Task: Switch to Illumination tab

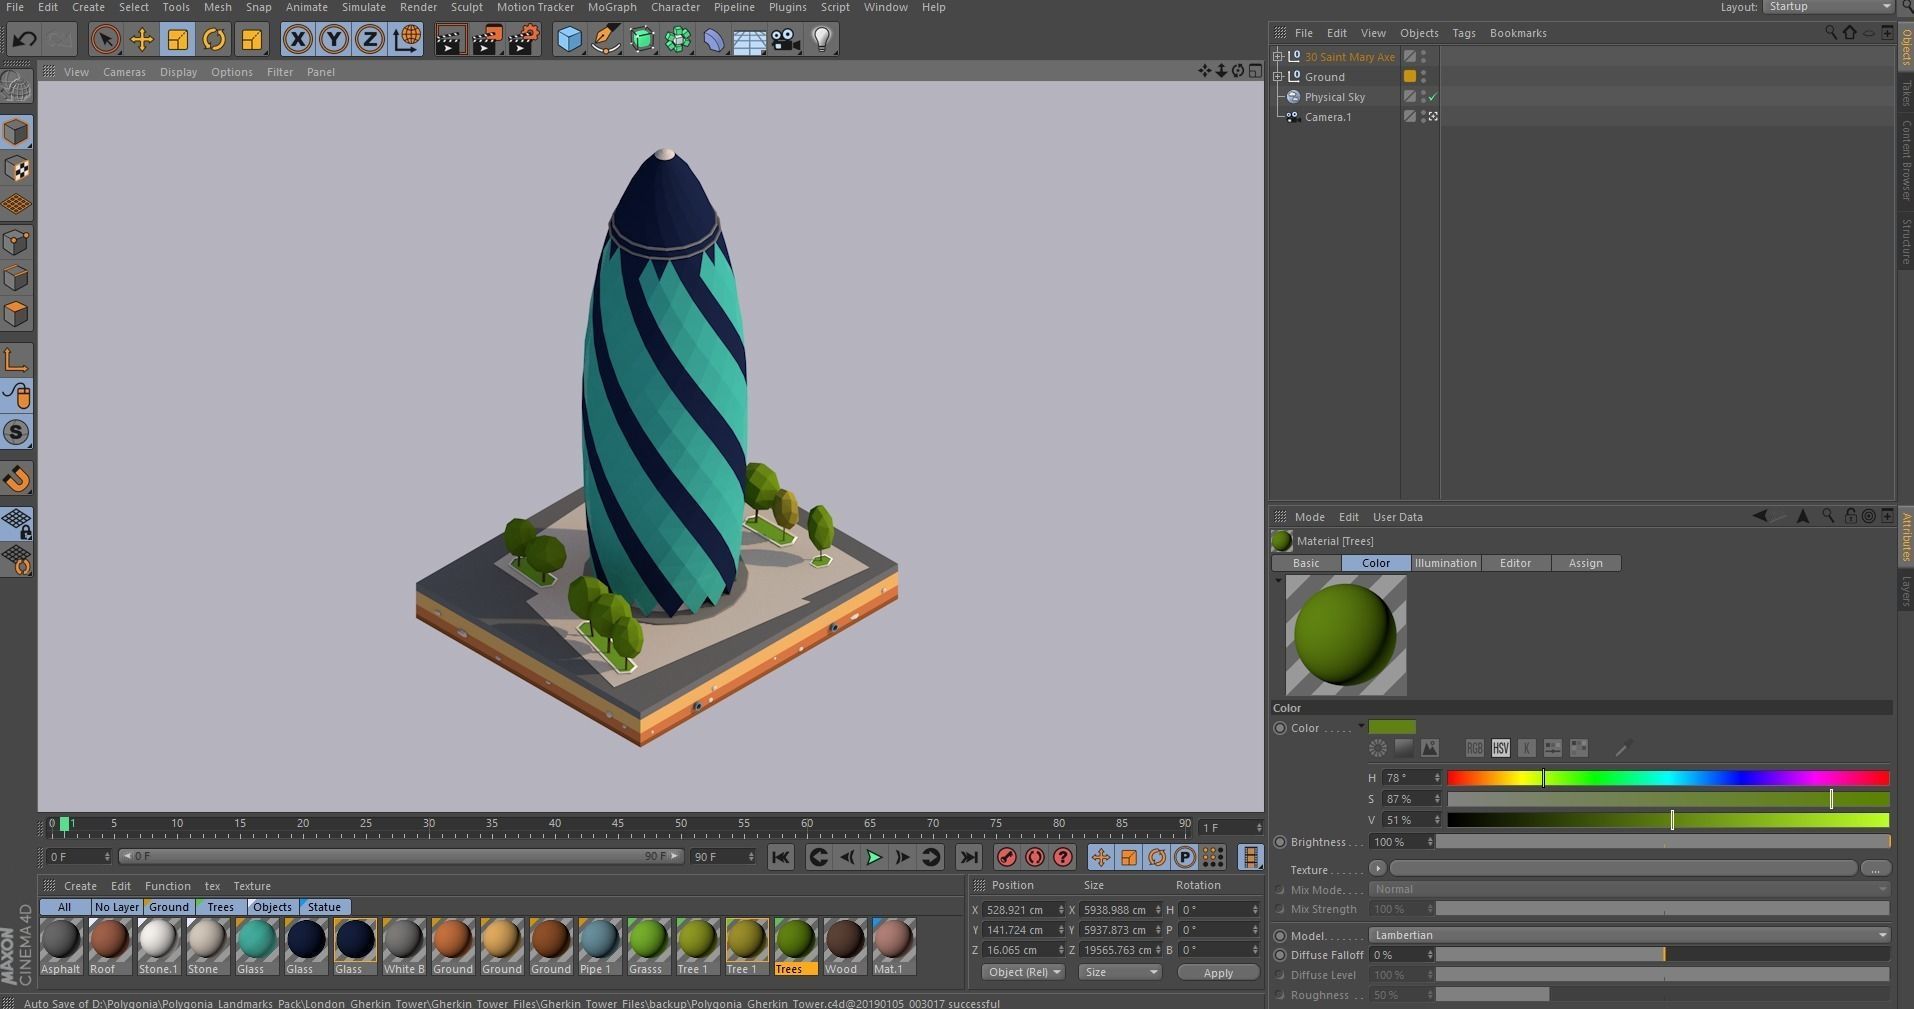Action: point(1445,563)
